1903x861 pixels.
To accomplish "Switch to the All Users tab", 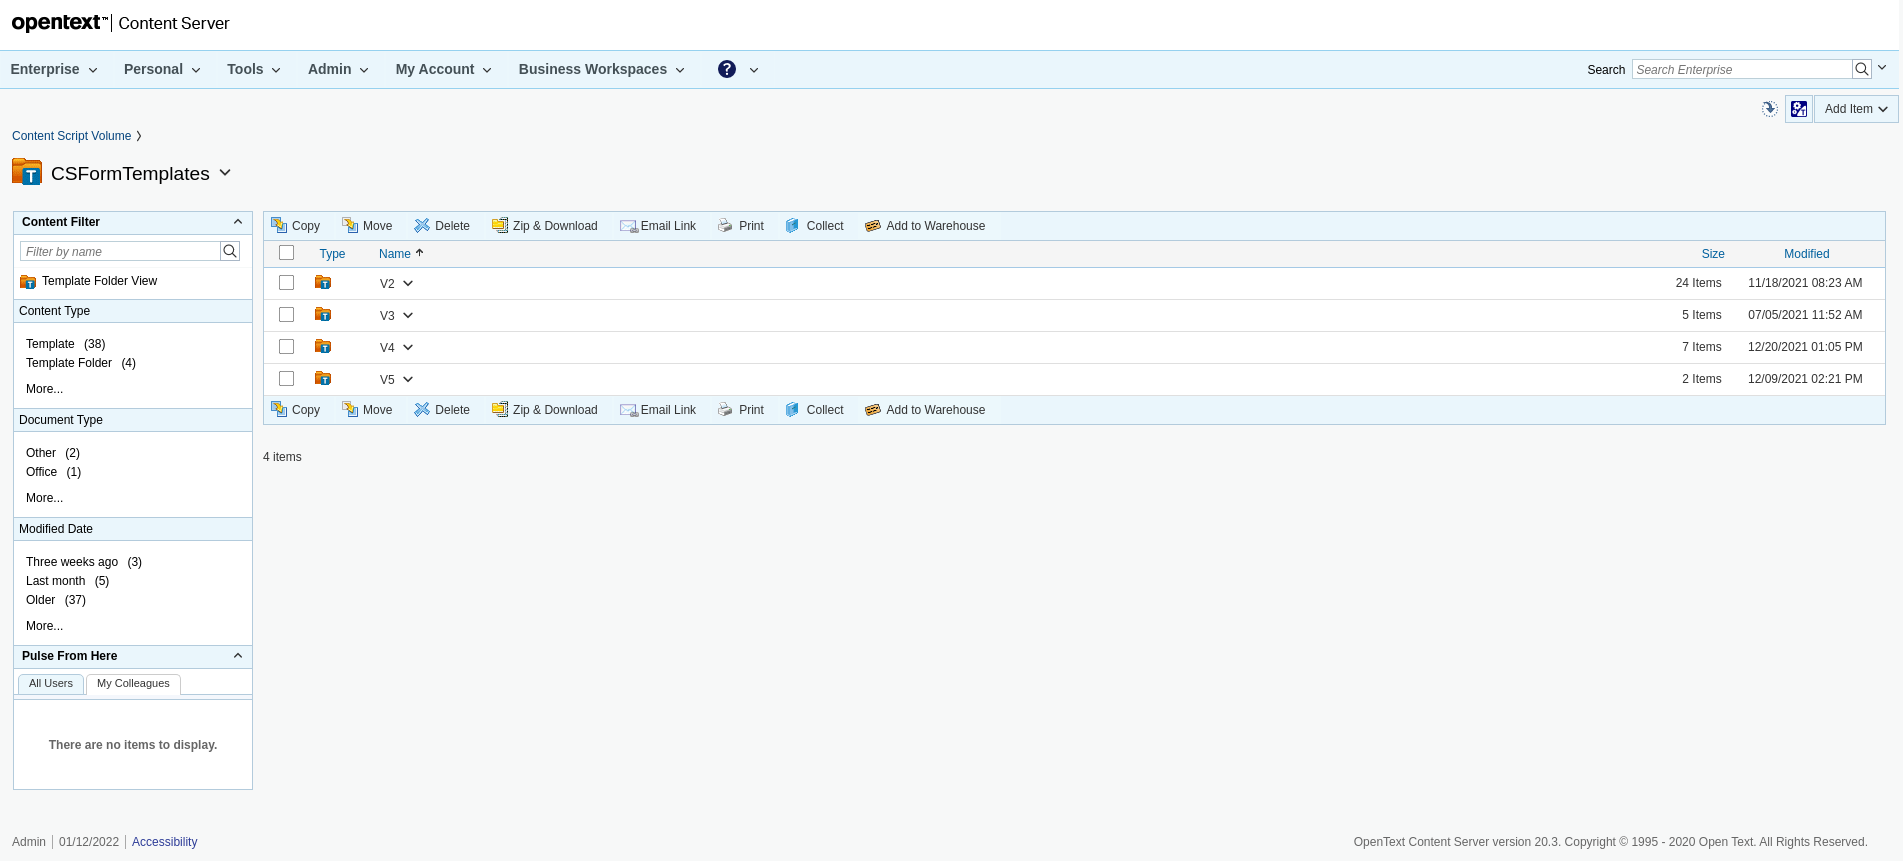I will tap(51, 684).
